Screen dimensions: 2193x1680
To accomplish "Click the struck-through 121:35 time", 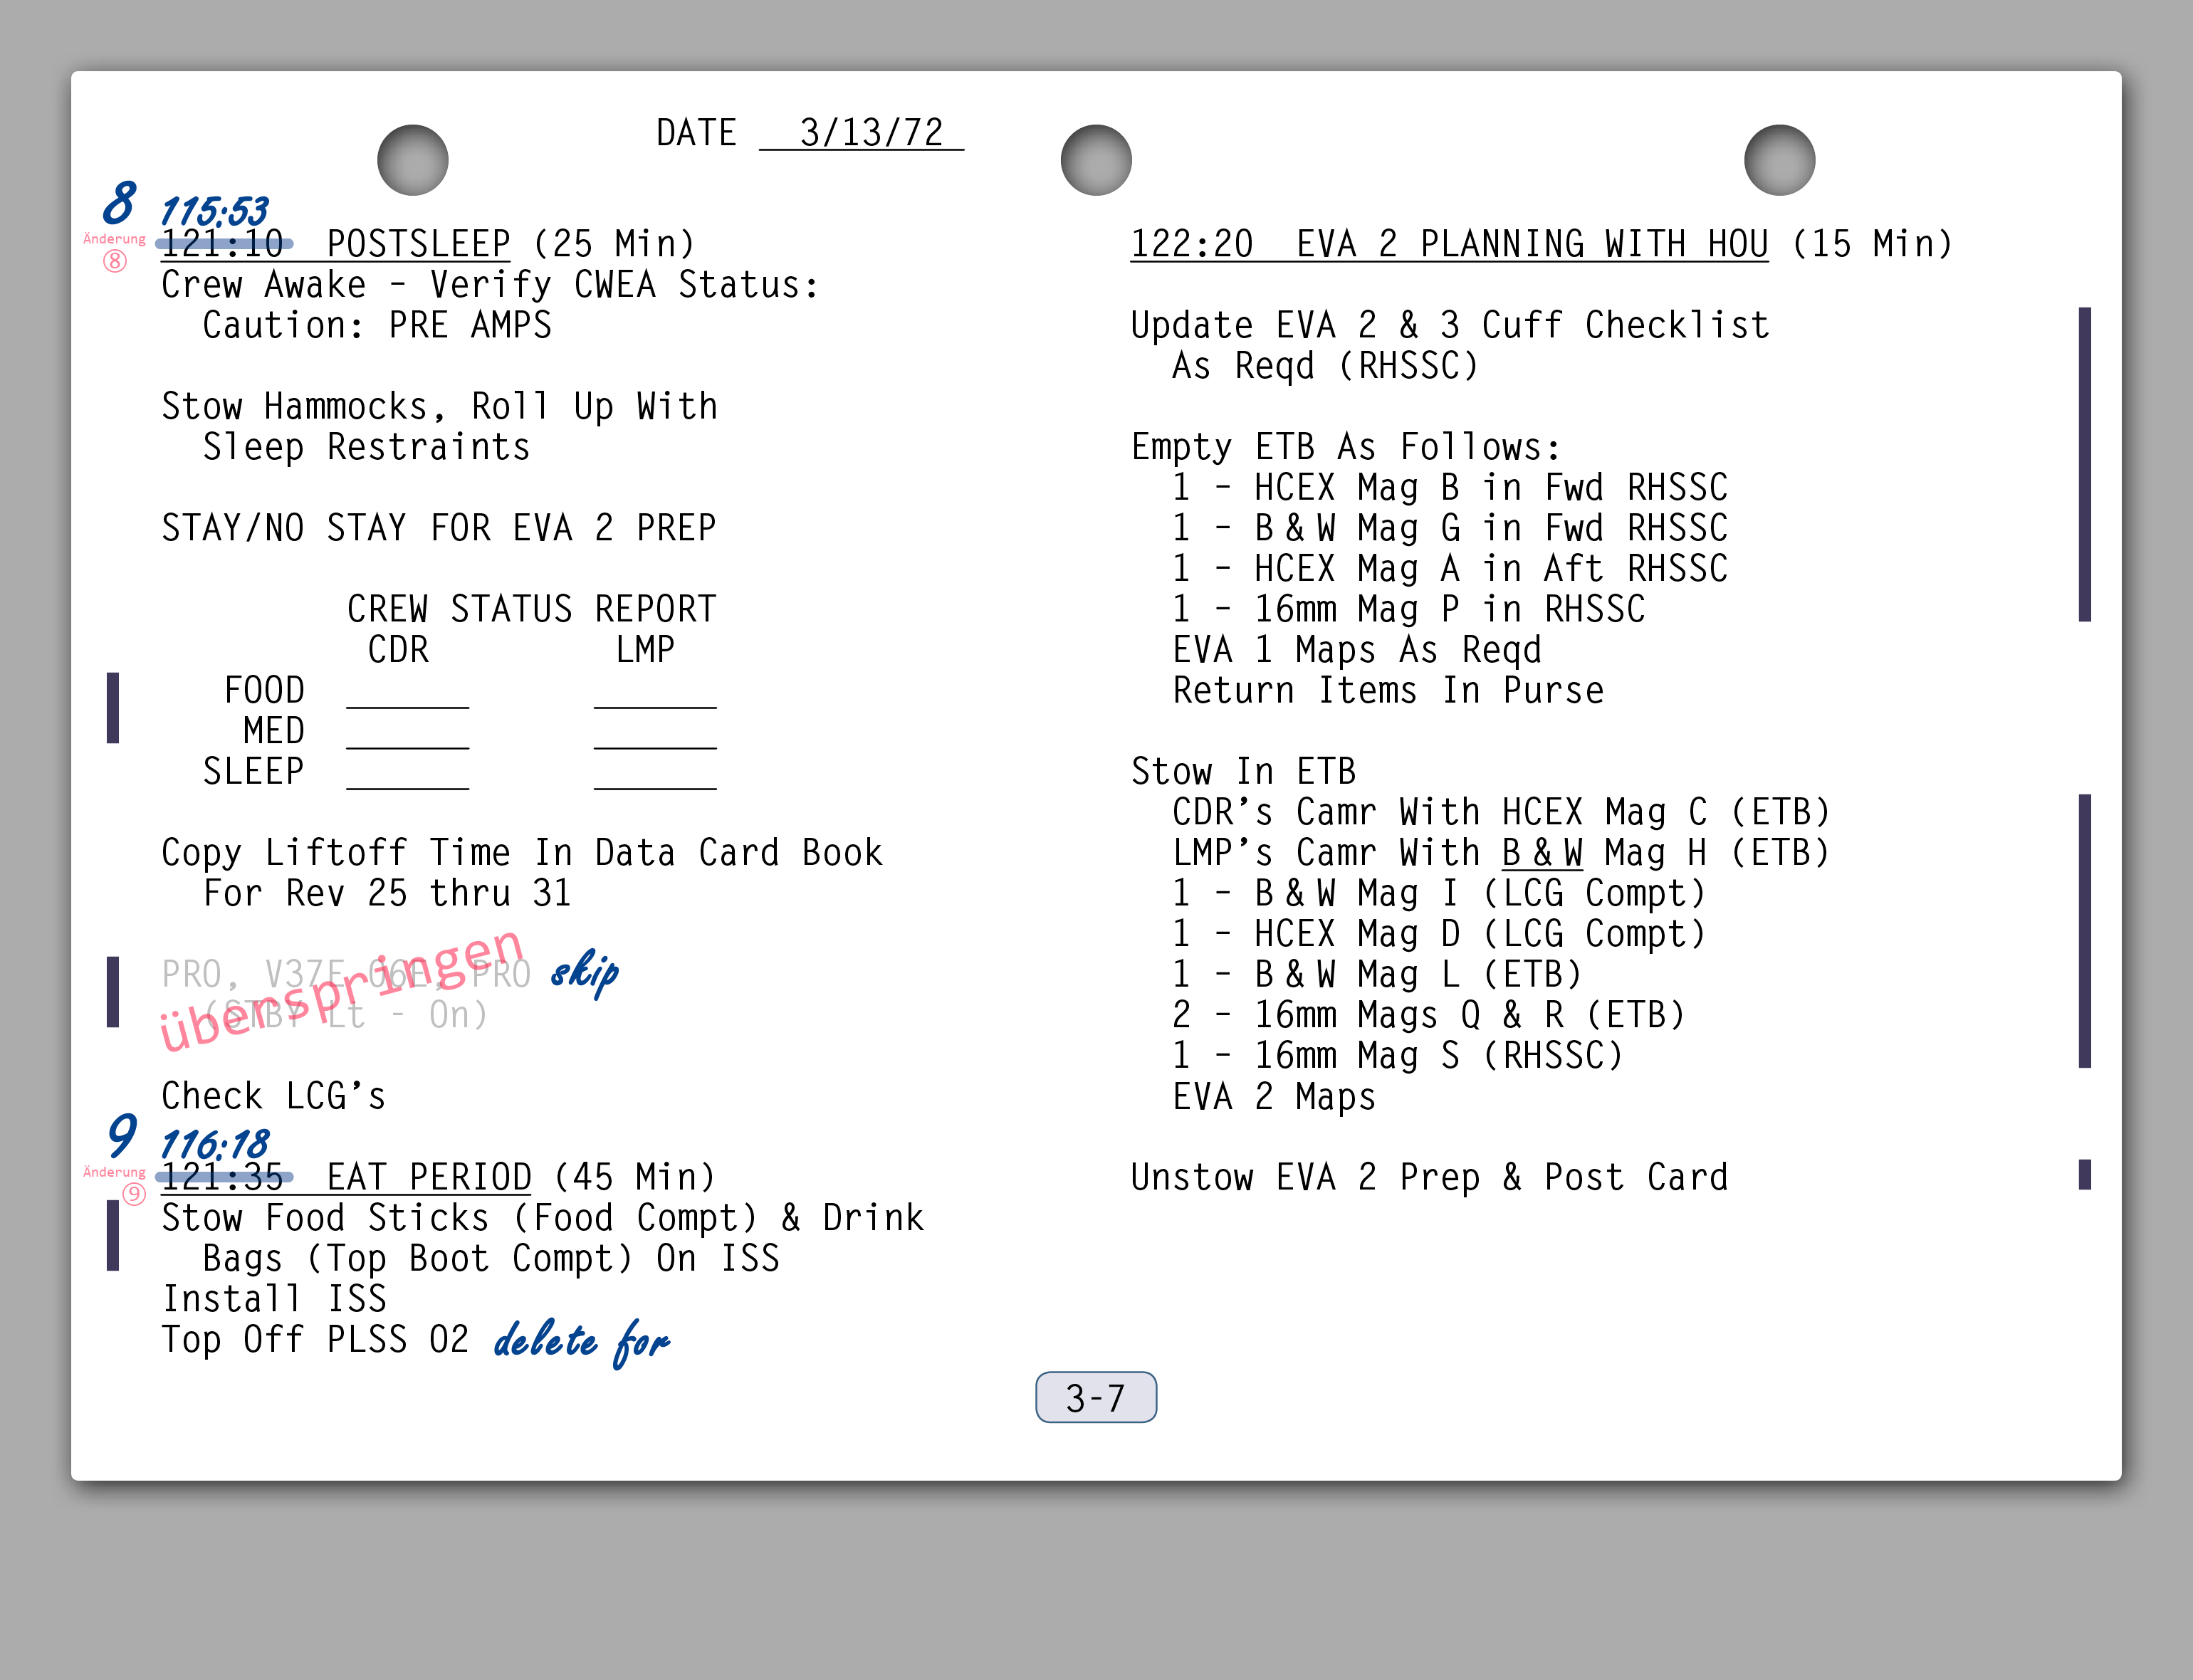I will click(222, 1177).
